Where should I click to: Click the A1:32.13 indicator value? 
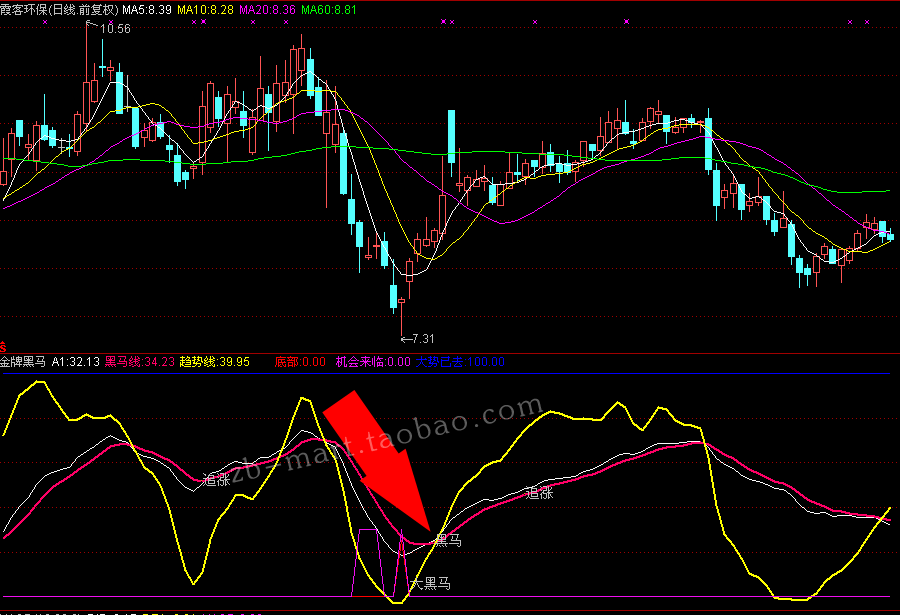click(75, 362)
